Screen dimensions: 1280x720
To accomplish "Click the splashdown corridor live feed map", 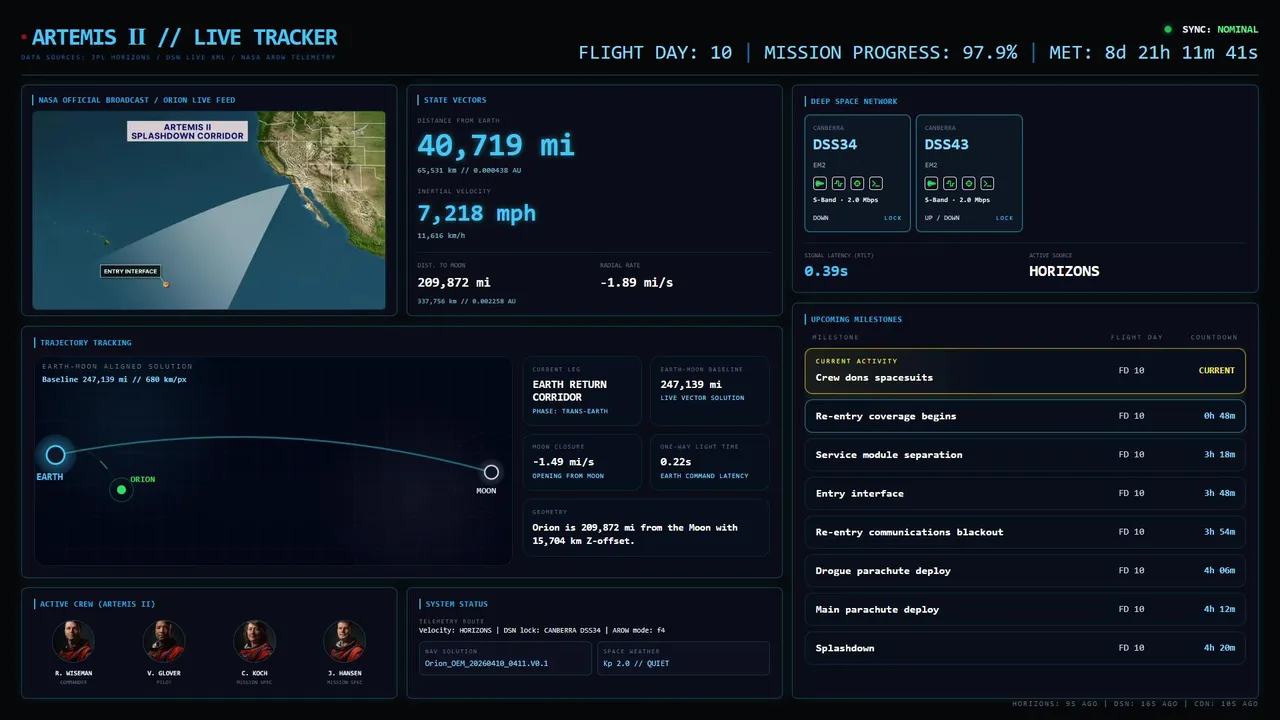I will (x=209, y=210).
